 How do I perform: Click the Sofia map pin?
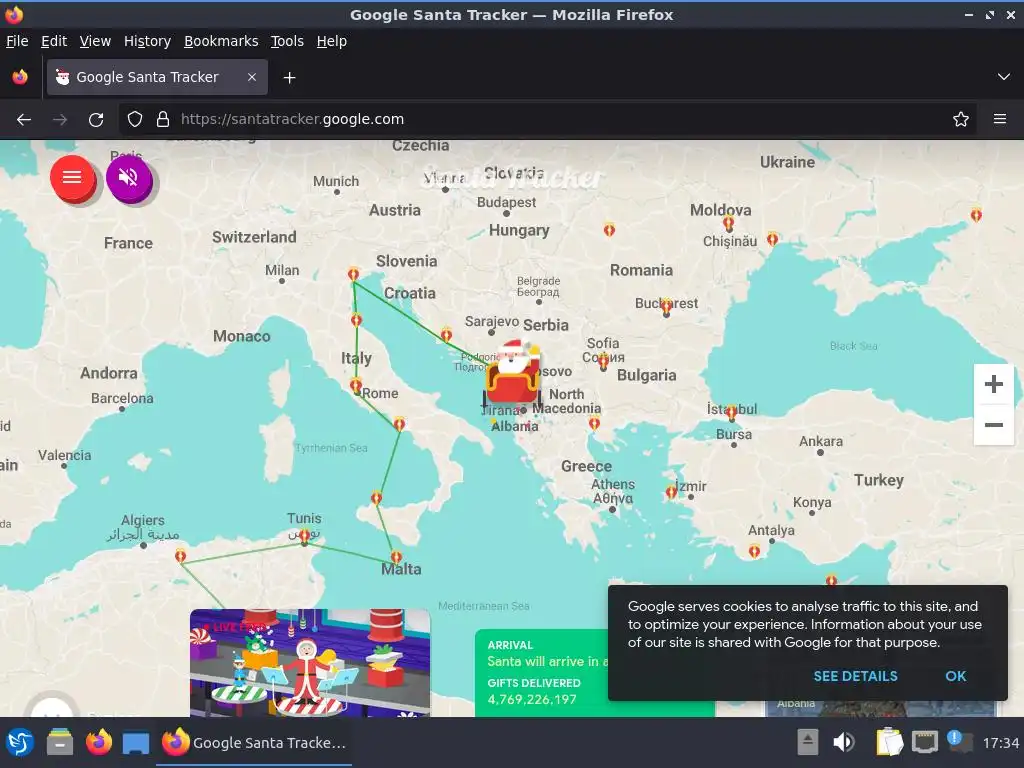pyautogui.click(x=603, y=360)
